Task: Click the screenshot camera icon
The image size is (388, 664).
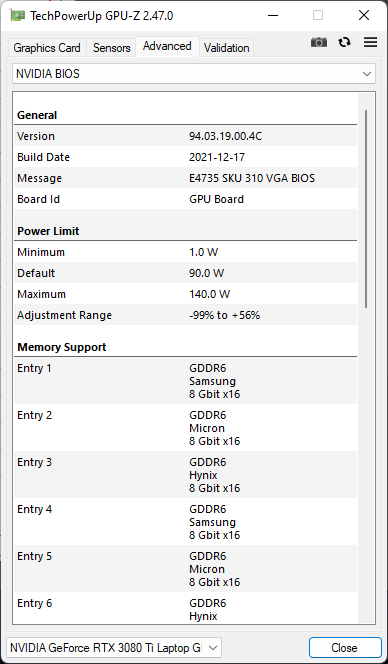Action: [319, 42]
